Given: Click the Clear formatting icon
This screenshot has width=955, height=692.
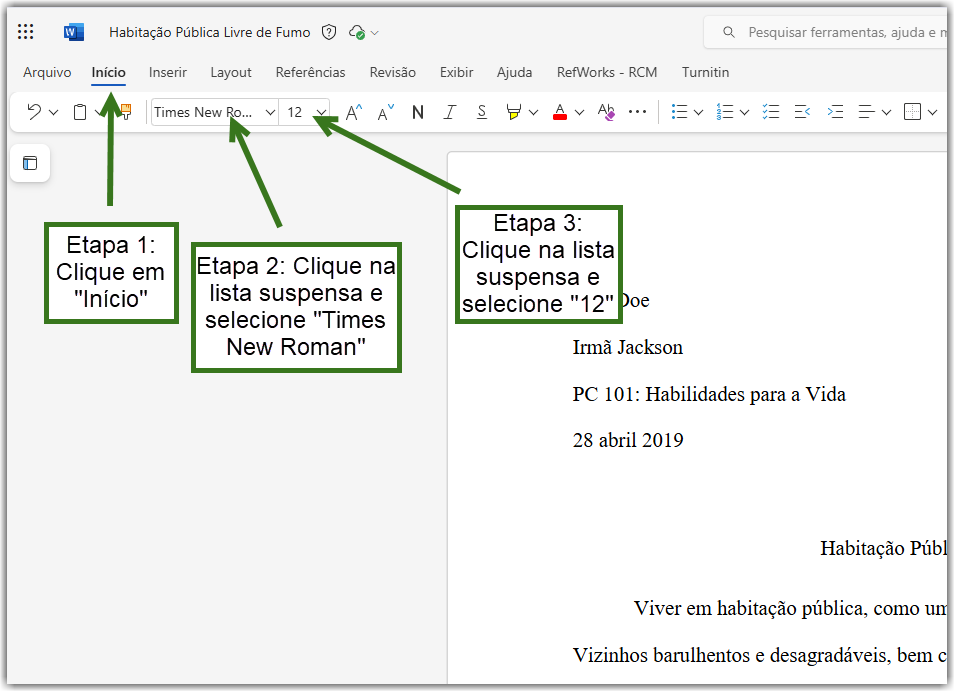Looking at the screenshot, I should 606,112.
